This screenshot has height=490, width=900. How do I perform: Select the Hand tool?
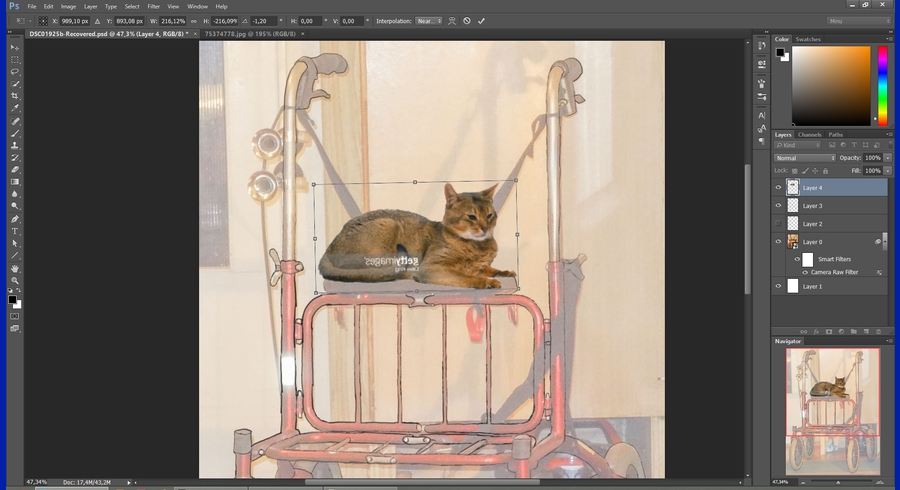[x=15, y=269]
